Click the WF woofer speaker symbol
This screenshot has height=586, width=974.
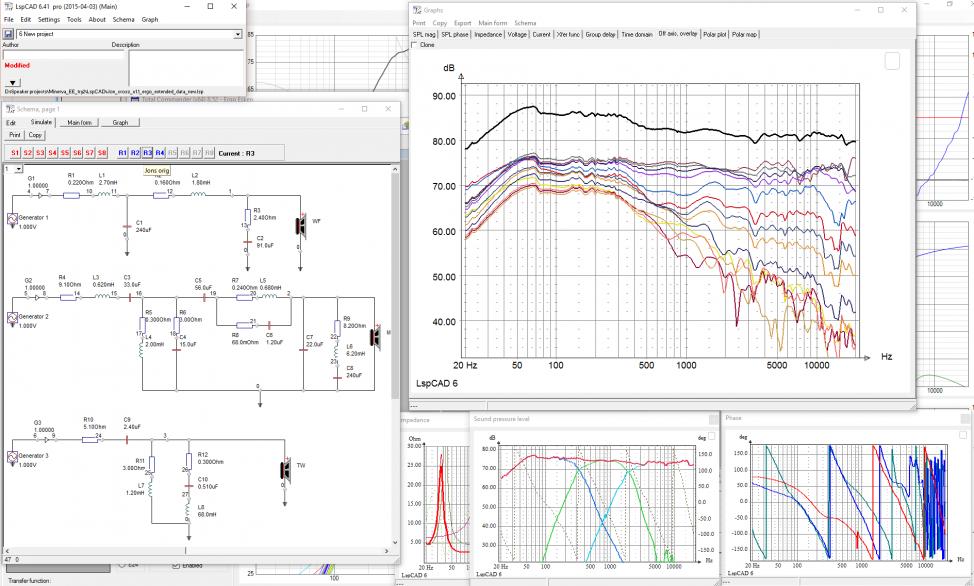(x=301, y=225)
